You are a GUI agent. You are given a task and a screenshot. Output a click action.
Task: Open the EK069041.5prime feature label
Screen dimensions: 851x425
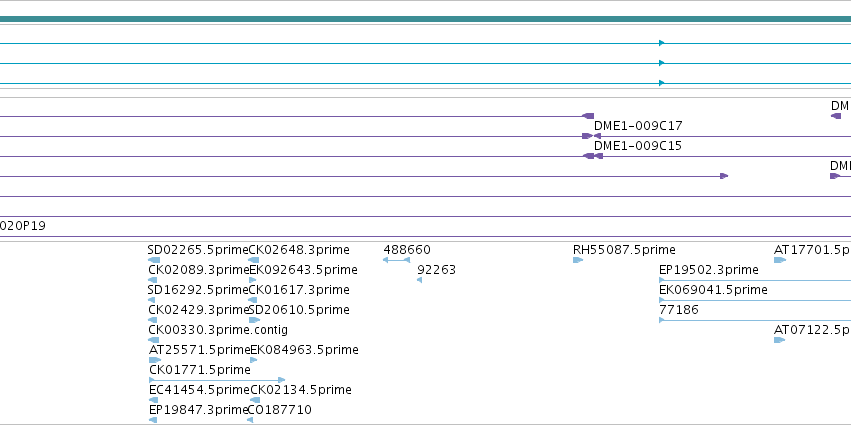click(x=713, y=290)
